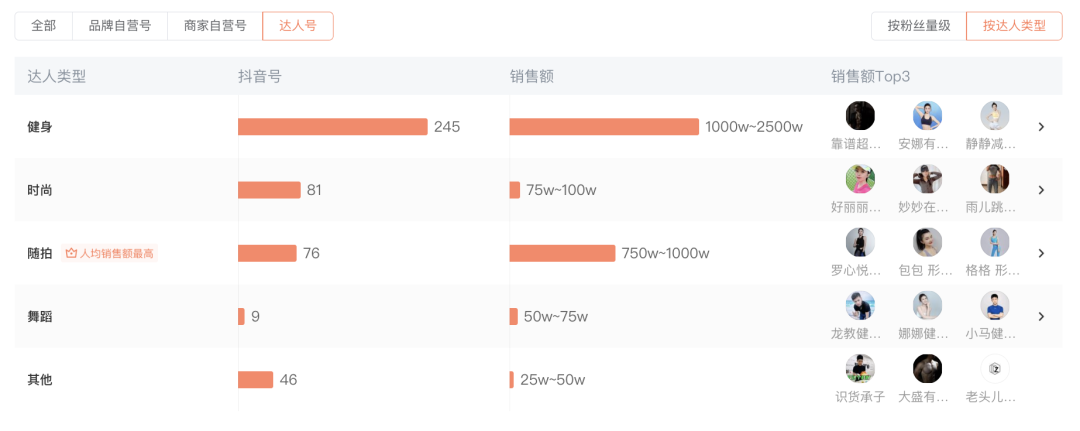This screenshot has width=1080, height=431.
Task: Expand 随拍 row chevron arrow
Action: tap(1041, 253)
